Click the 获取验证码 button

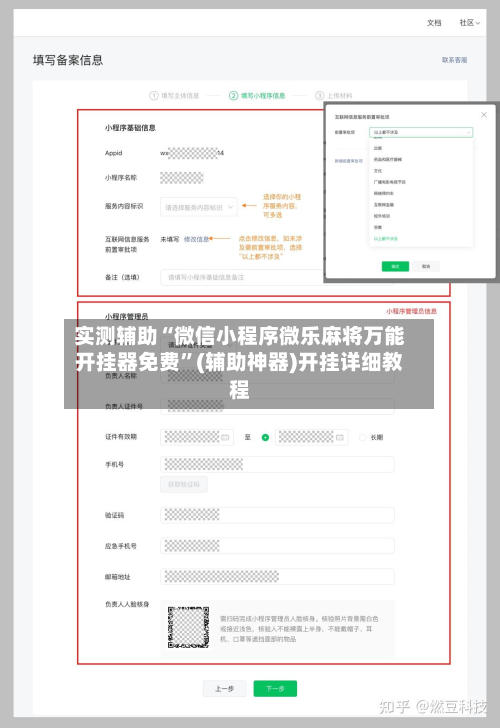(x=184, y=484)
